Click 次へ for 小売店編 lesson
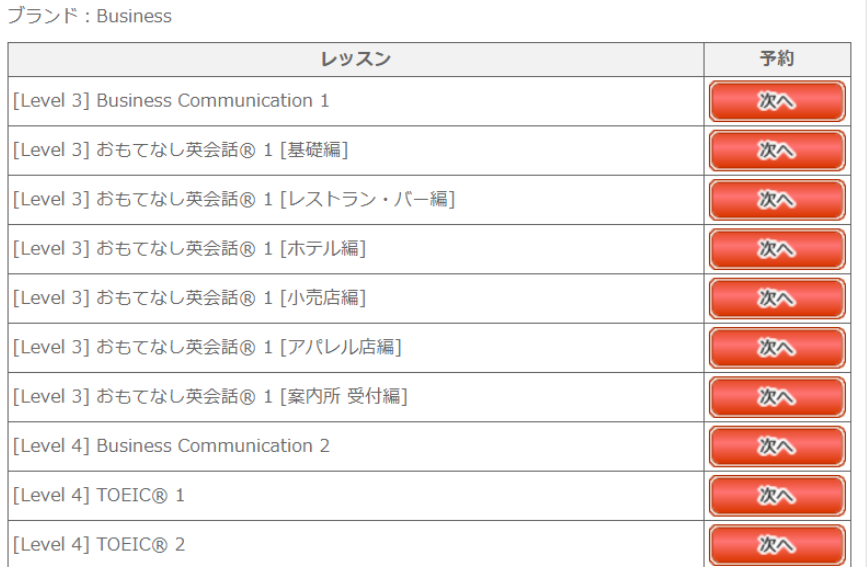The height and width of the screenshot is (567, 868). coord(777,298)
